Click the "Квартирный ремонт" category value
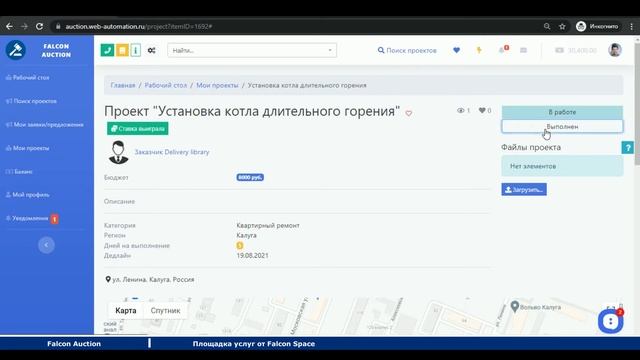Viewport: 640px width, 360px height. (x=268, y=225)
